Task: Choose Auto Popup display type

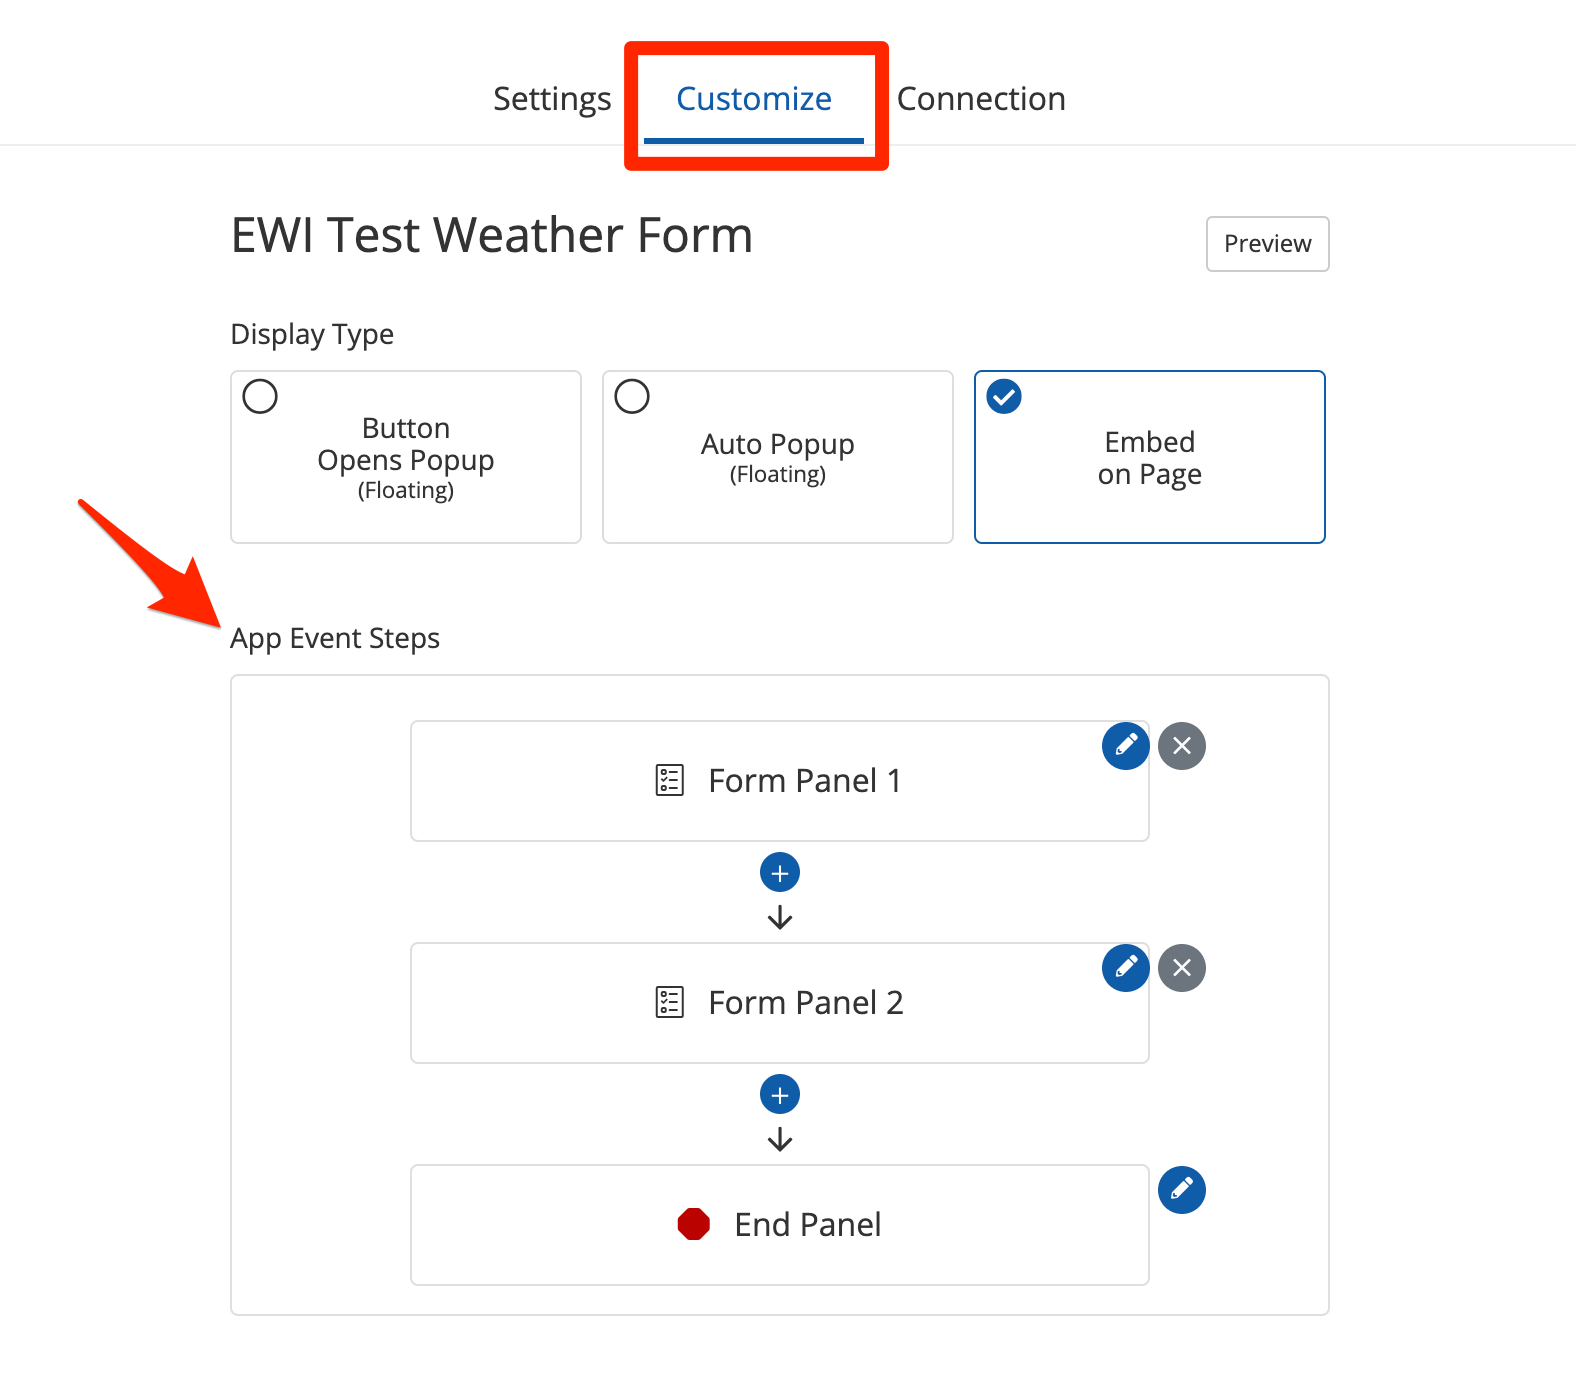Action: click(x=777, y=457)
